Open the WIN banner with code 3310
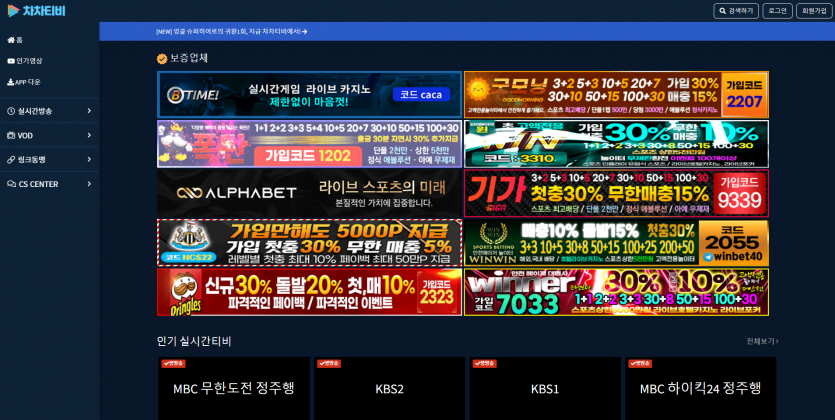The height and width of the screenshot is (420, 835). coord(616,144)
